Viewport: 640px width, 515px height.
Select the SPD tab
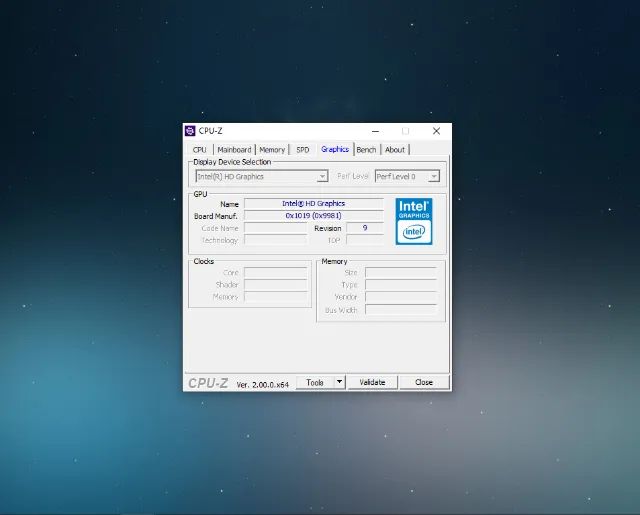point(302,150)
